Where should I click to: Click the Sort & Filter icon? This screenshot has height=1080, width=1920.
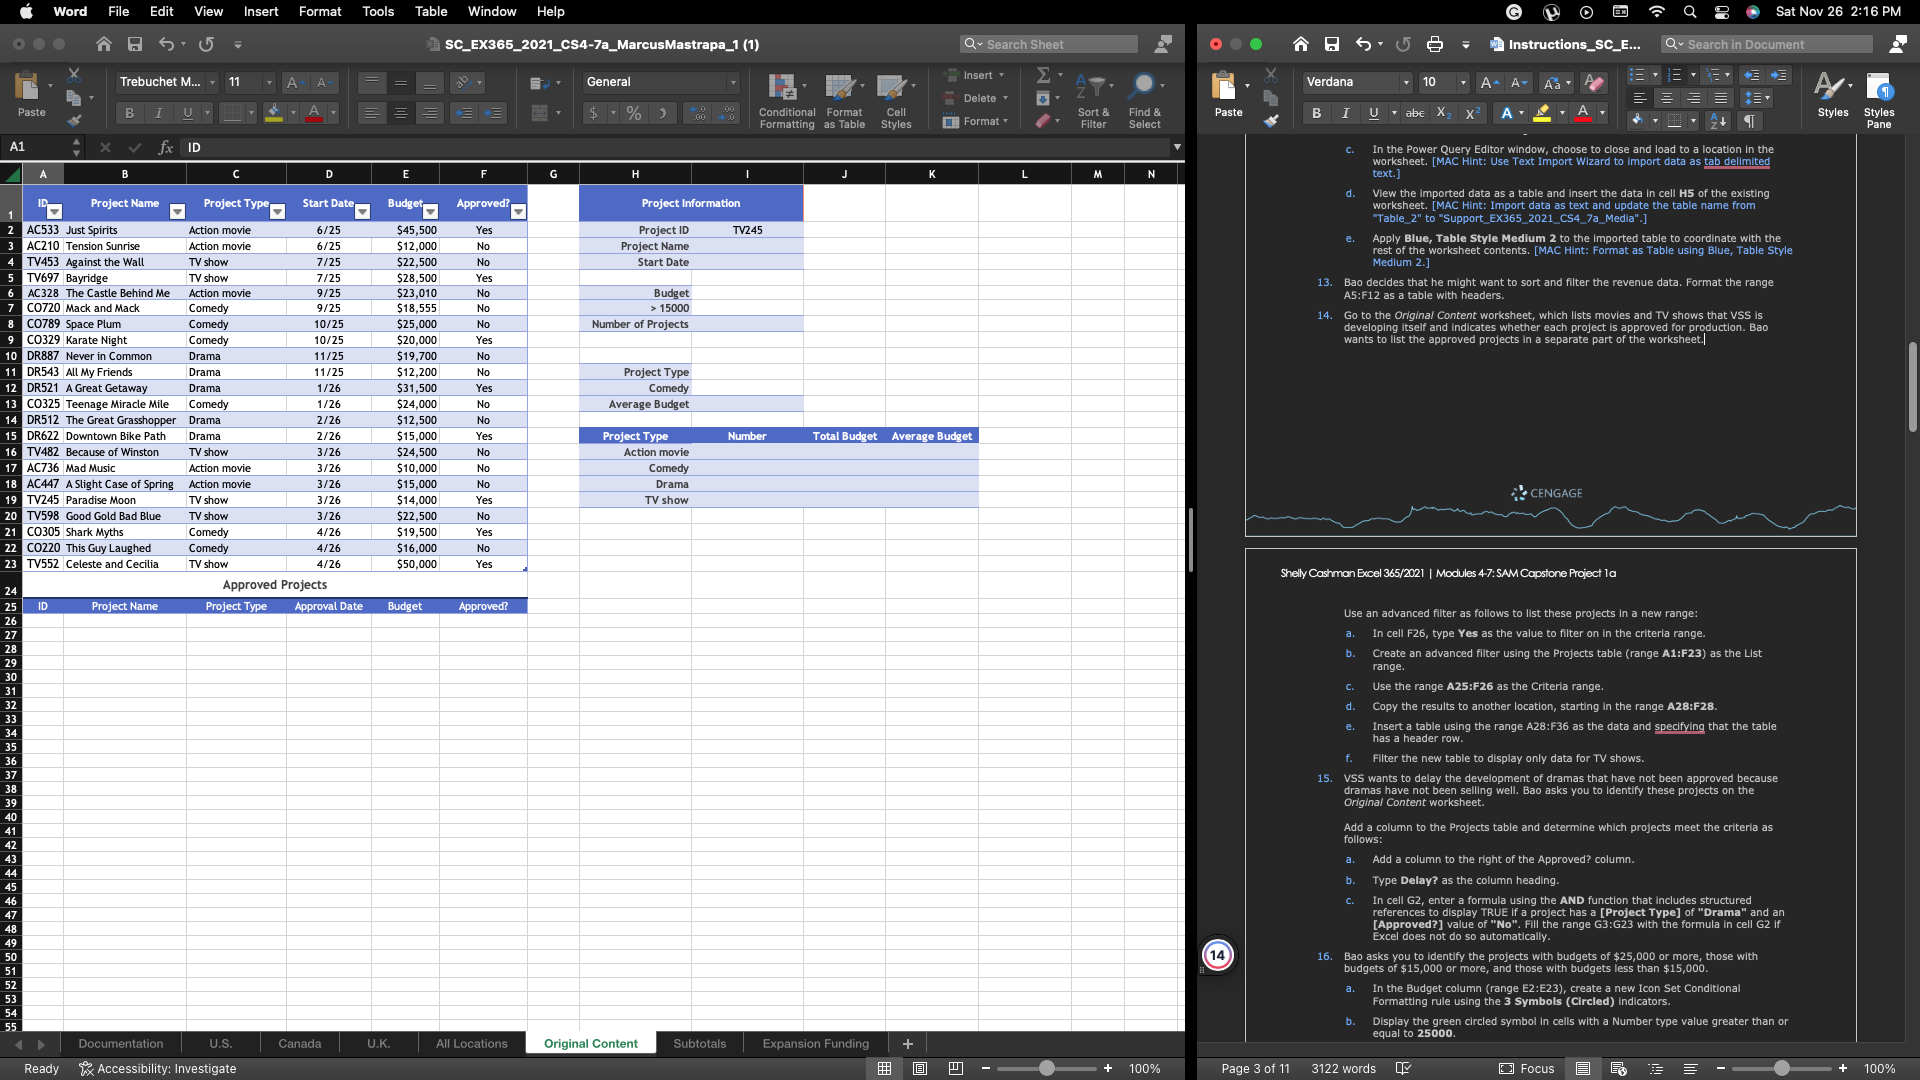[1093, 98]
